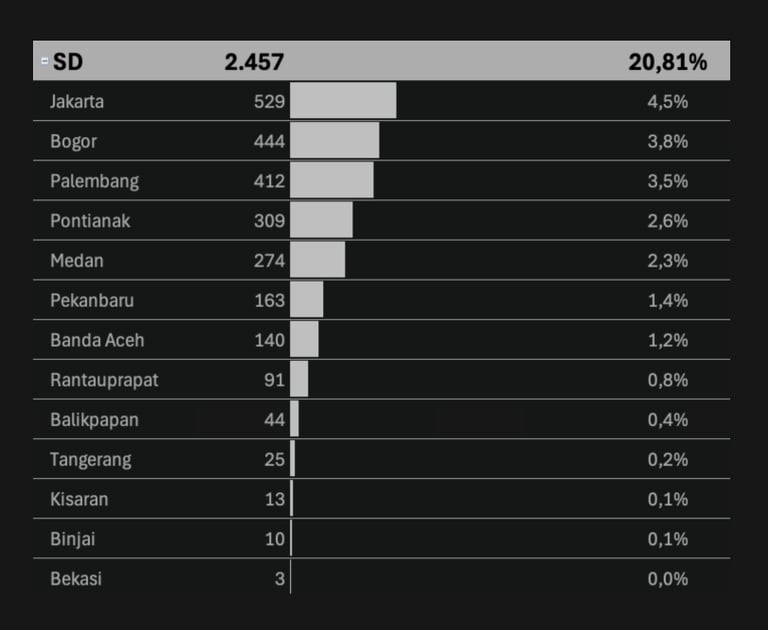Click the Jakarta data bar

pos(343,100)
